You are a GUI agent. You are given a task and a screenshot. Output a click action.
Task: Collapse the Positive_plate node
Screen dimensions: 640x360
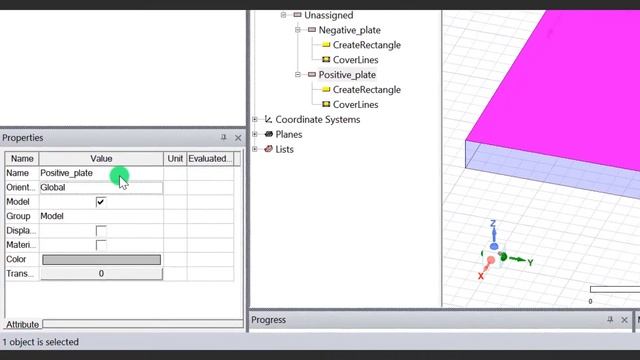[x=298, y=75]
